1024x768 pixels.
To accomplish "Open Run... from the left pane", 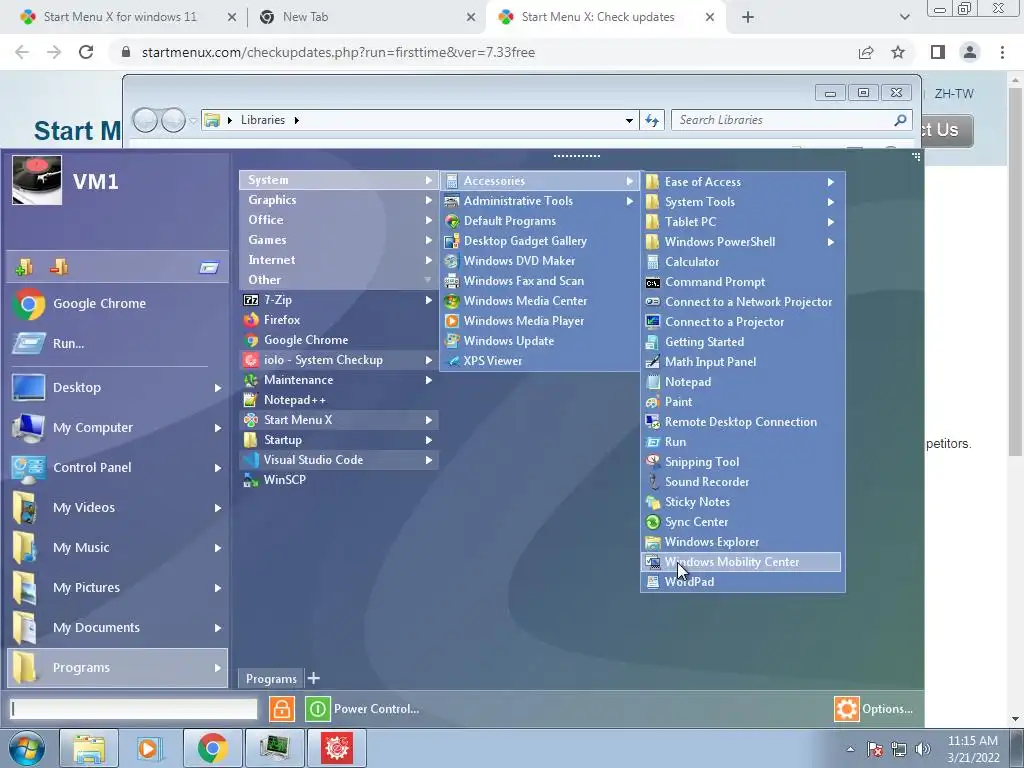I will tap(118, 344).
